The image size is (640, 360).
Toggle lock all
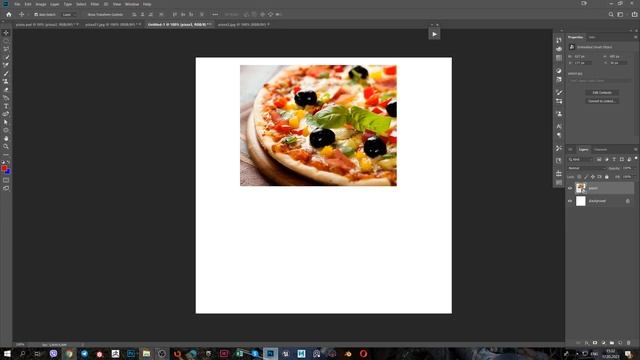pyautogui.click(x=607, y=177)
